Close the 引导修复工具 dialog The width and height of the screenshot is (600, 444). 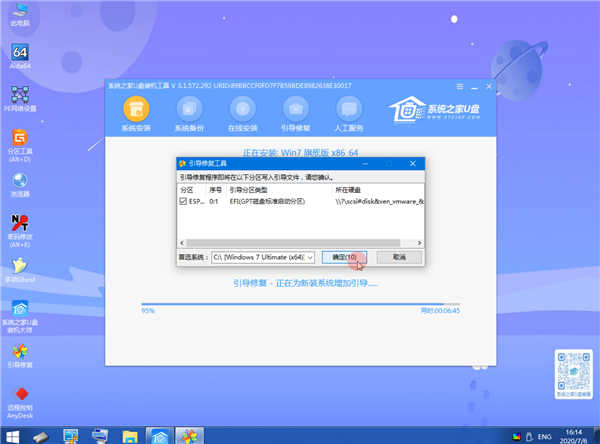pos(413,163)
